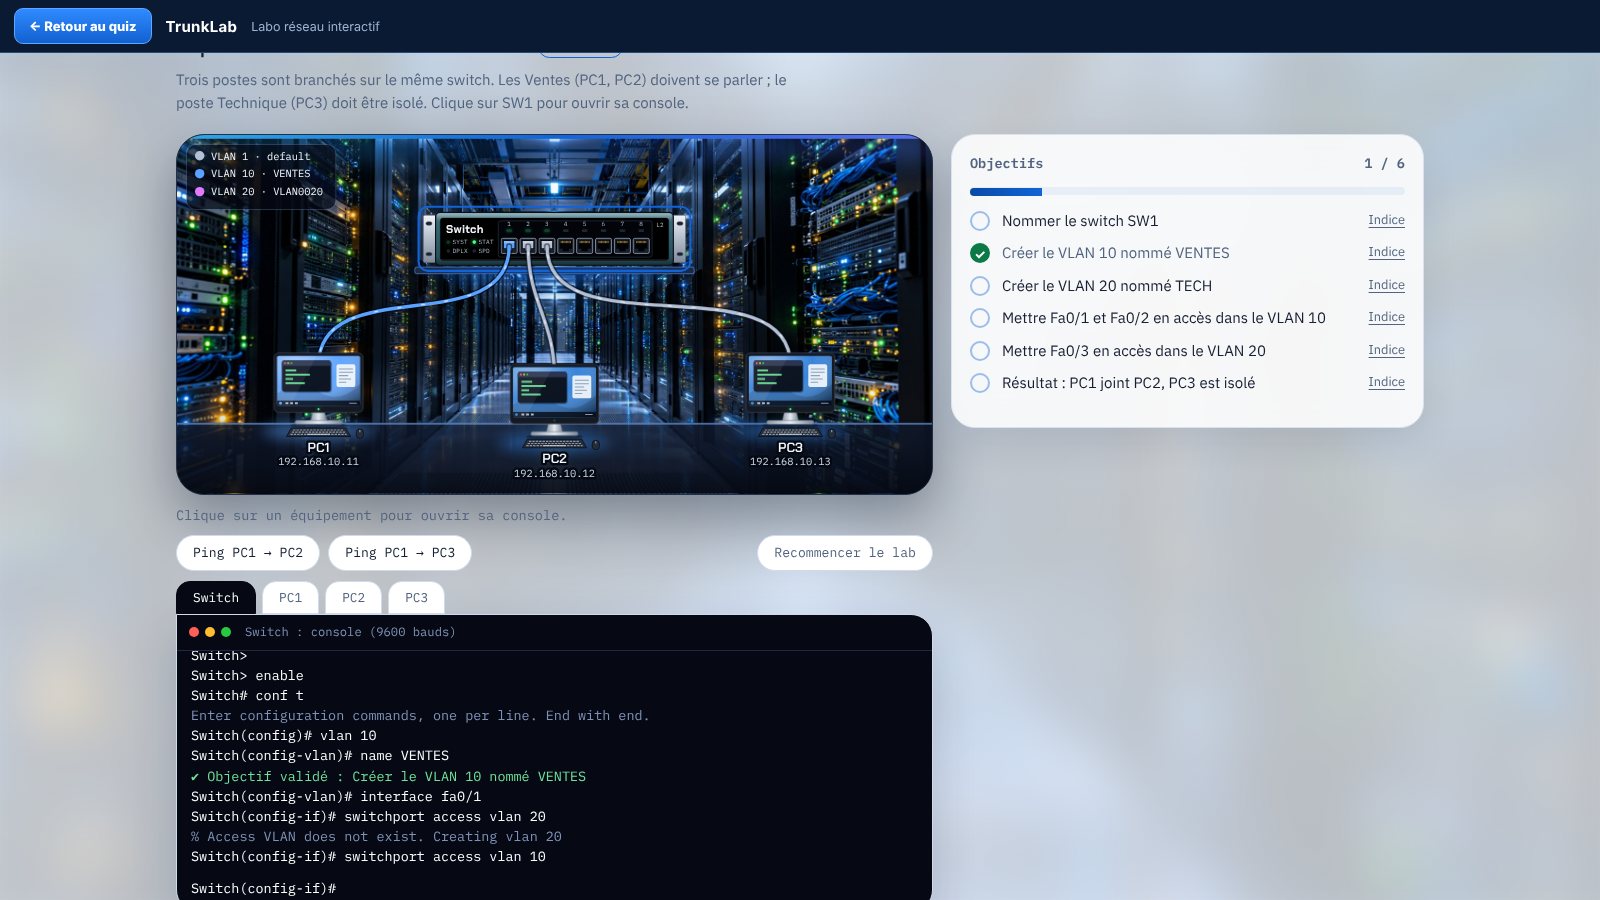Click switch port 1 with blue cable
Image resolution: width=1600 pixels, height=900 pixels.
click(509, 246)
